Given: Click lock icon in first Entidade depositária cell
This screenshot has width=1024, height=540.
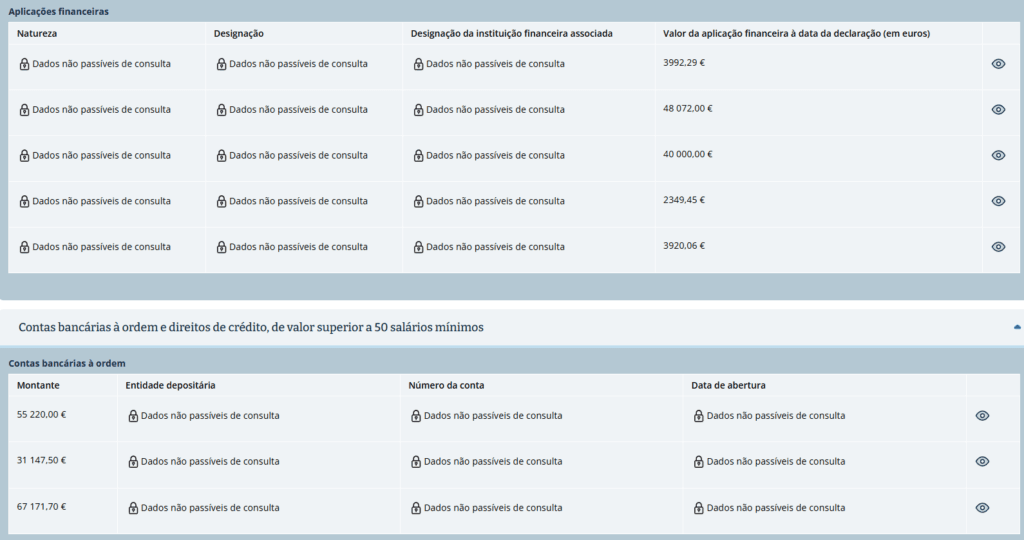Looking at the screenshot, I should click(x=133, y=416).
